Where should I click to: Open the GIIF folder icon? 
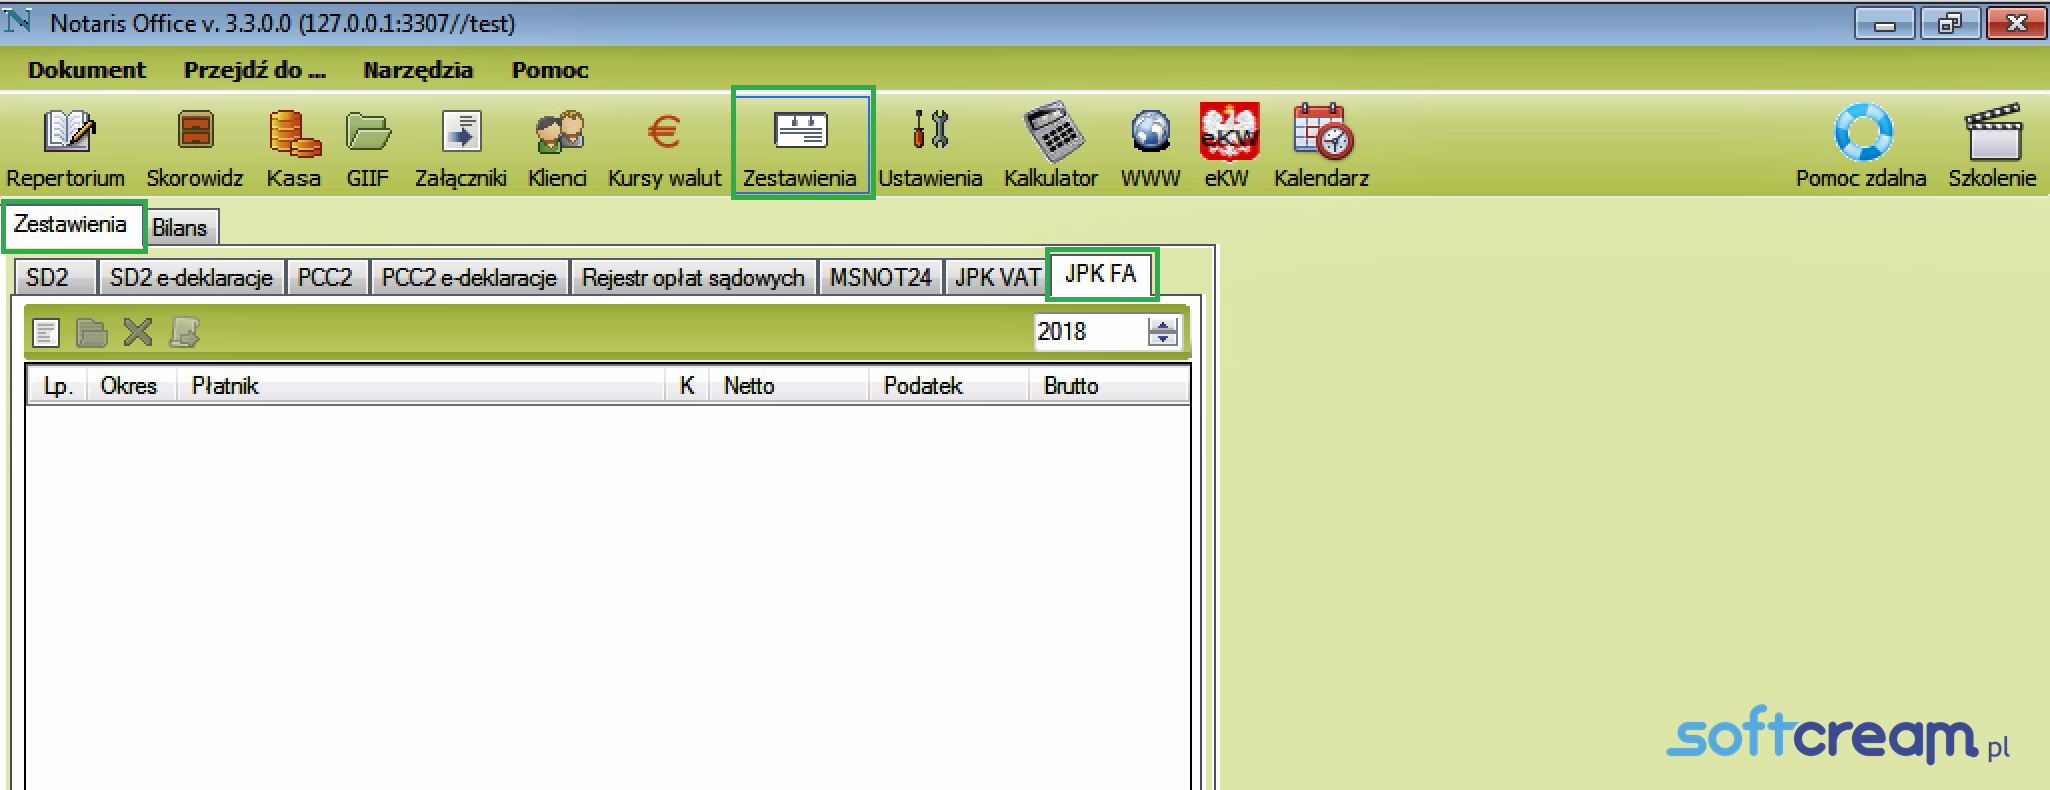pos(368,148)
